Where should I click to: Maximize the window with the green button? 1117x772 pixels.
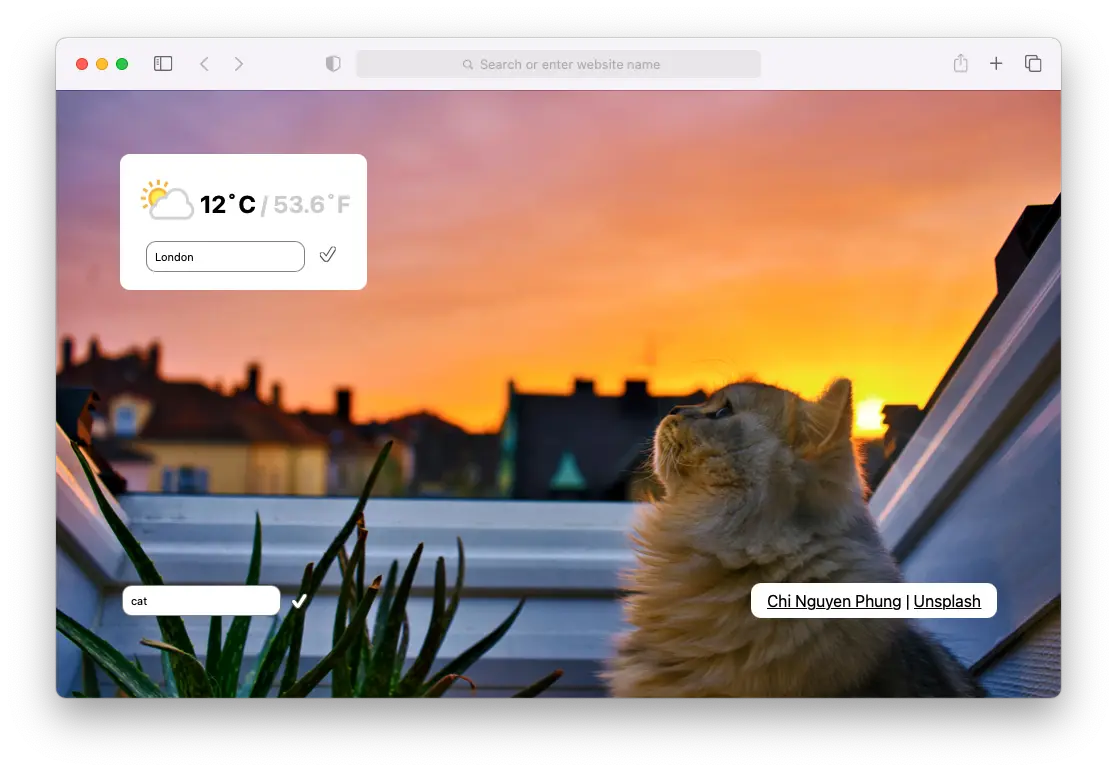(x=122, y=64)
